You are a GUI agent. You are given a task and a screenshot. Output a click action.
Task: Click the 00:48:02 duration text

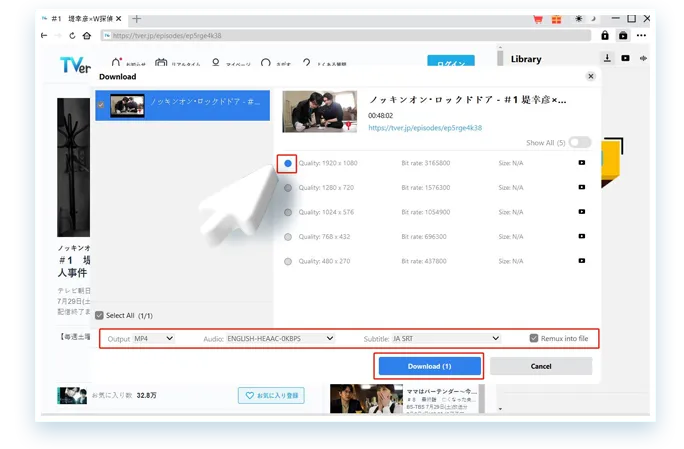point(380,116)
